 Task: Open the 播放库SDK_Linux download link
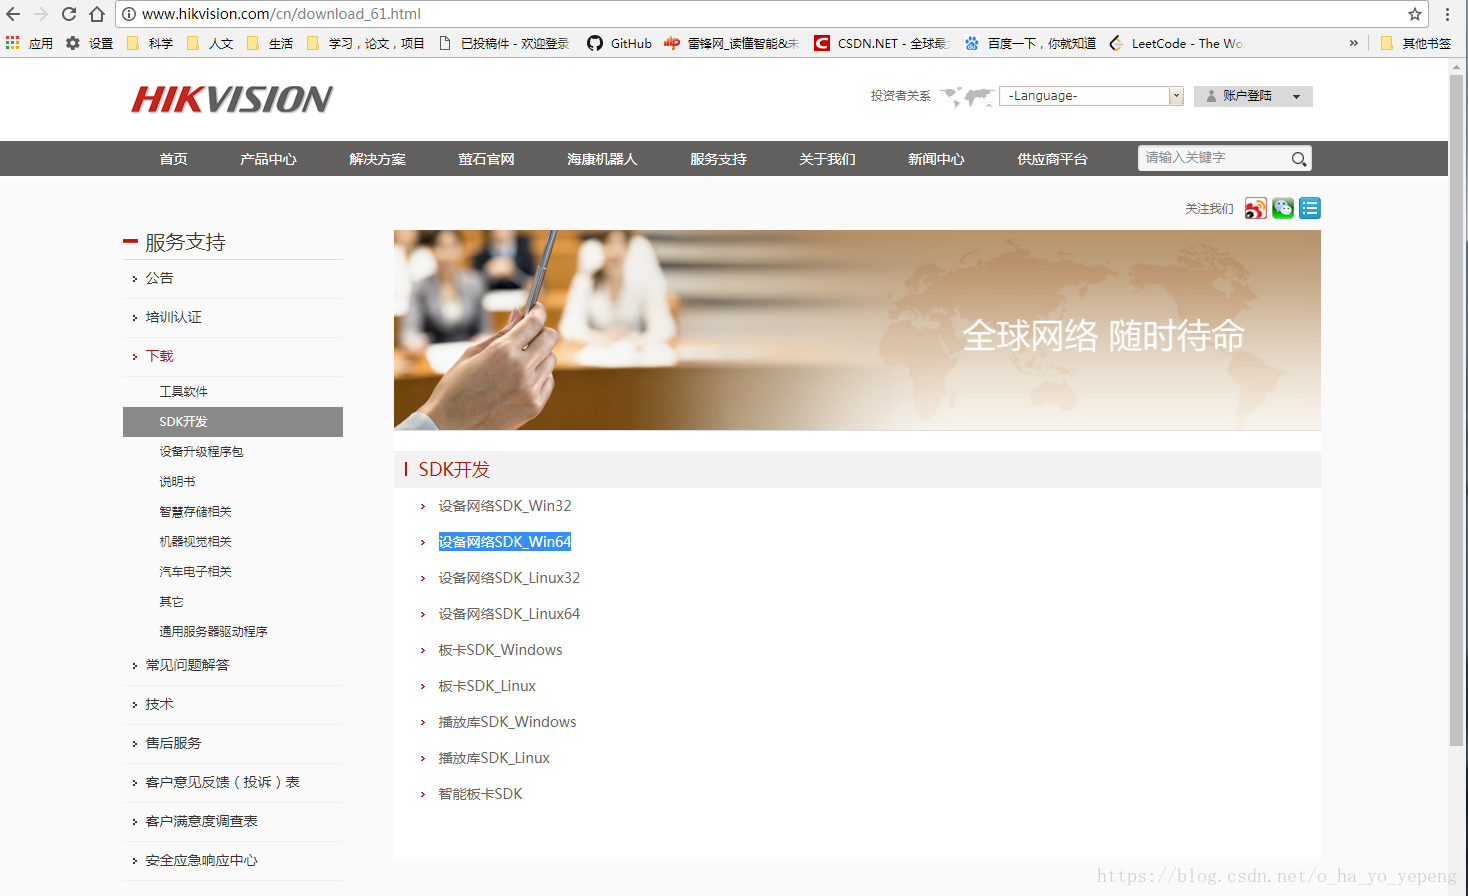[494, 758]
